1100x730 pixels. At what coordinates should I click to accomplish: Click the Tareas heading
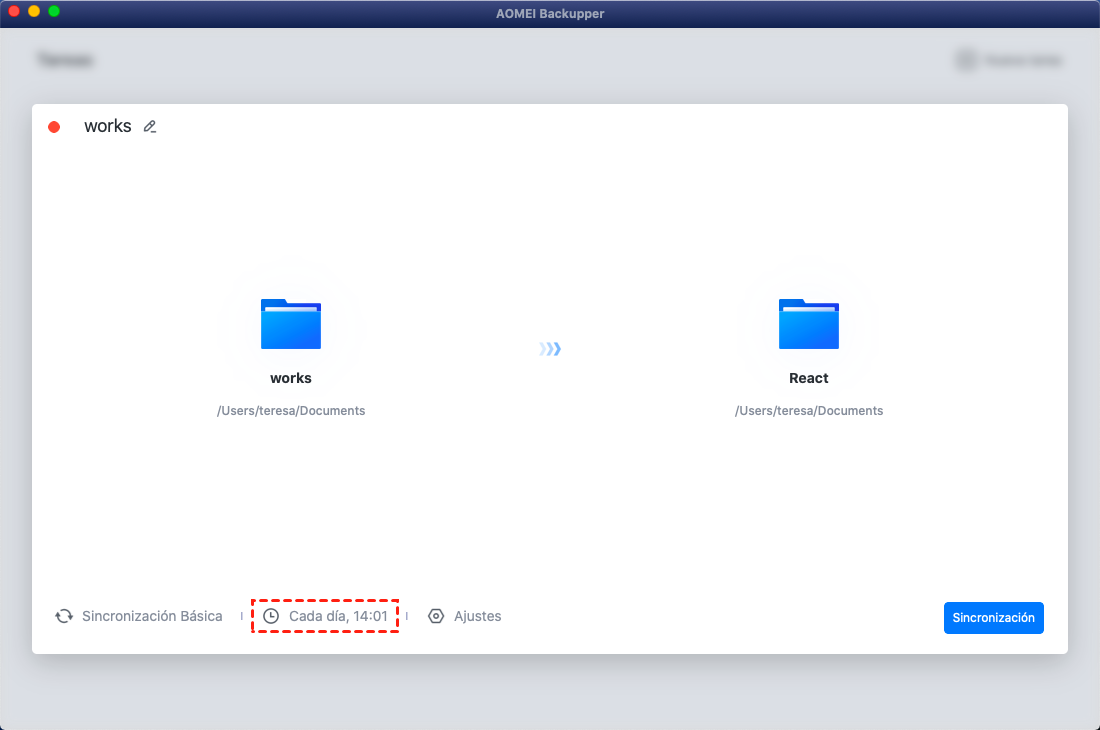pos(65,60)
